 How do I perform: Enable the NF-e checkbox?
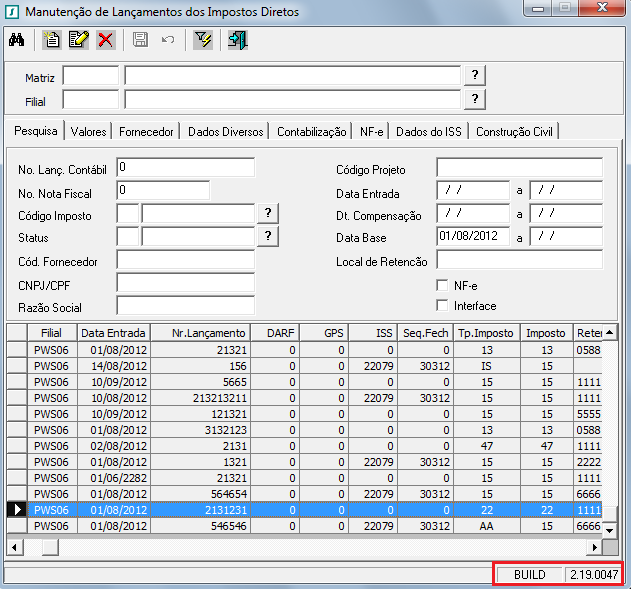click(443, 285)
